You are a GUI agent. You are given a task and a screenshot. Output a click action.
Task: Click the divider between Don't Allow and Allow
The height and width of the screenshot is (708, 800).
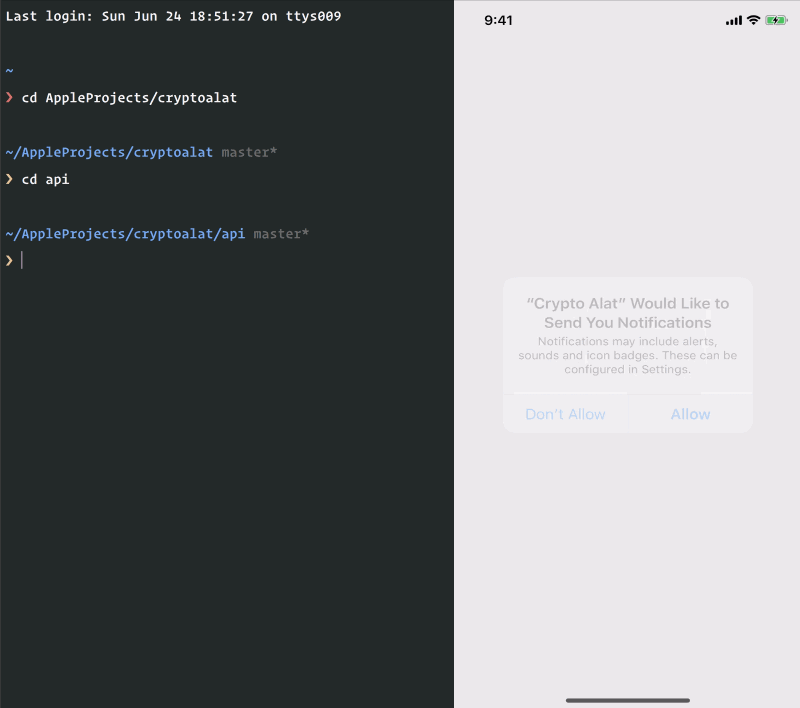[x=627, y=413]
